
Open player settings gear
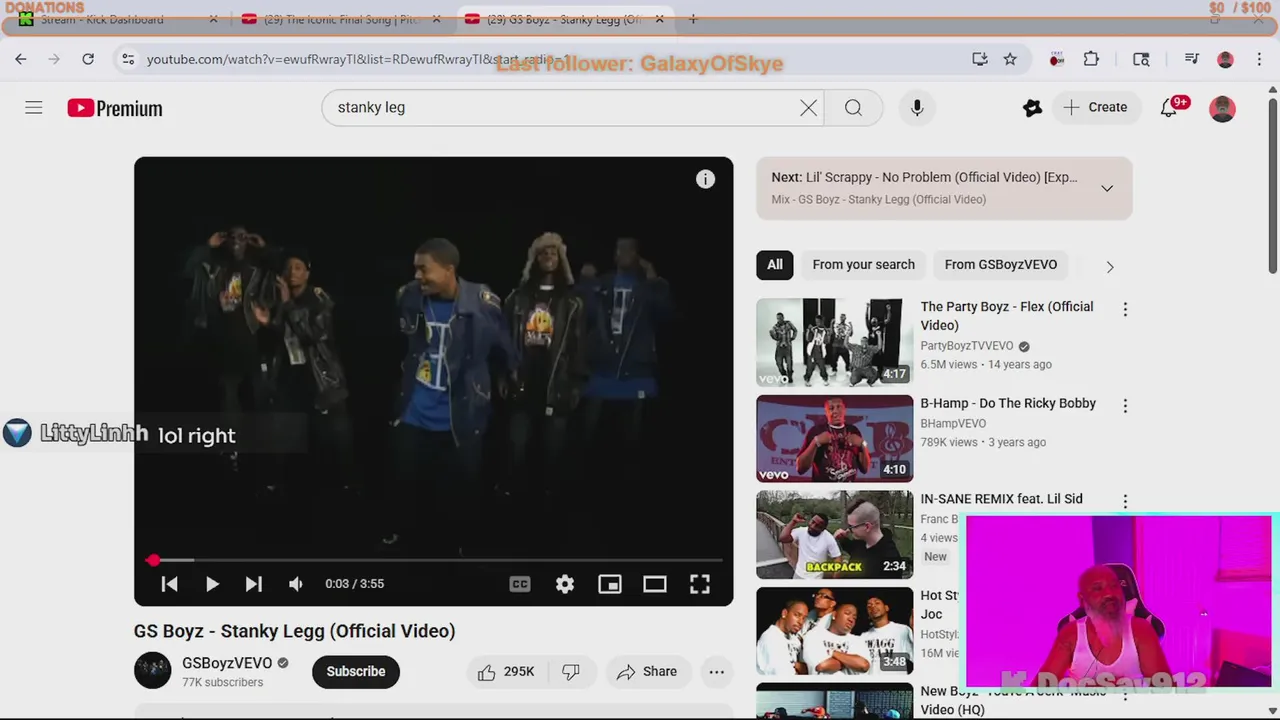tap(565, 584)
